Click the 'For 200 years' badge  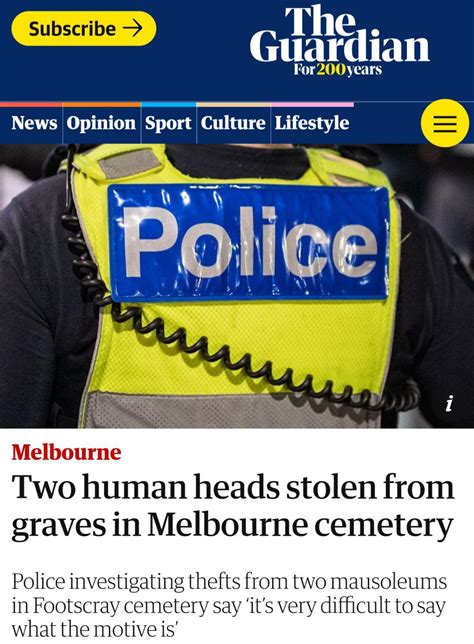pos(338,69)
